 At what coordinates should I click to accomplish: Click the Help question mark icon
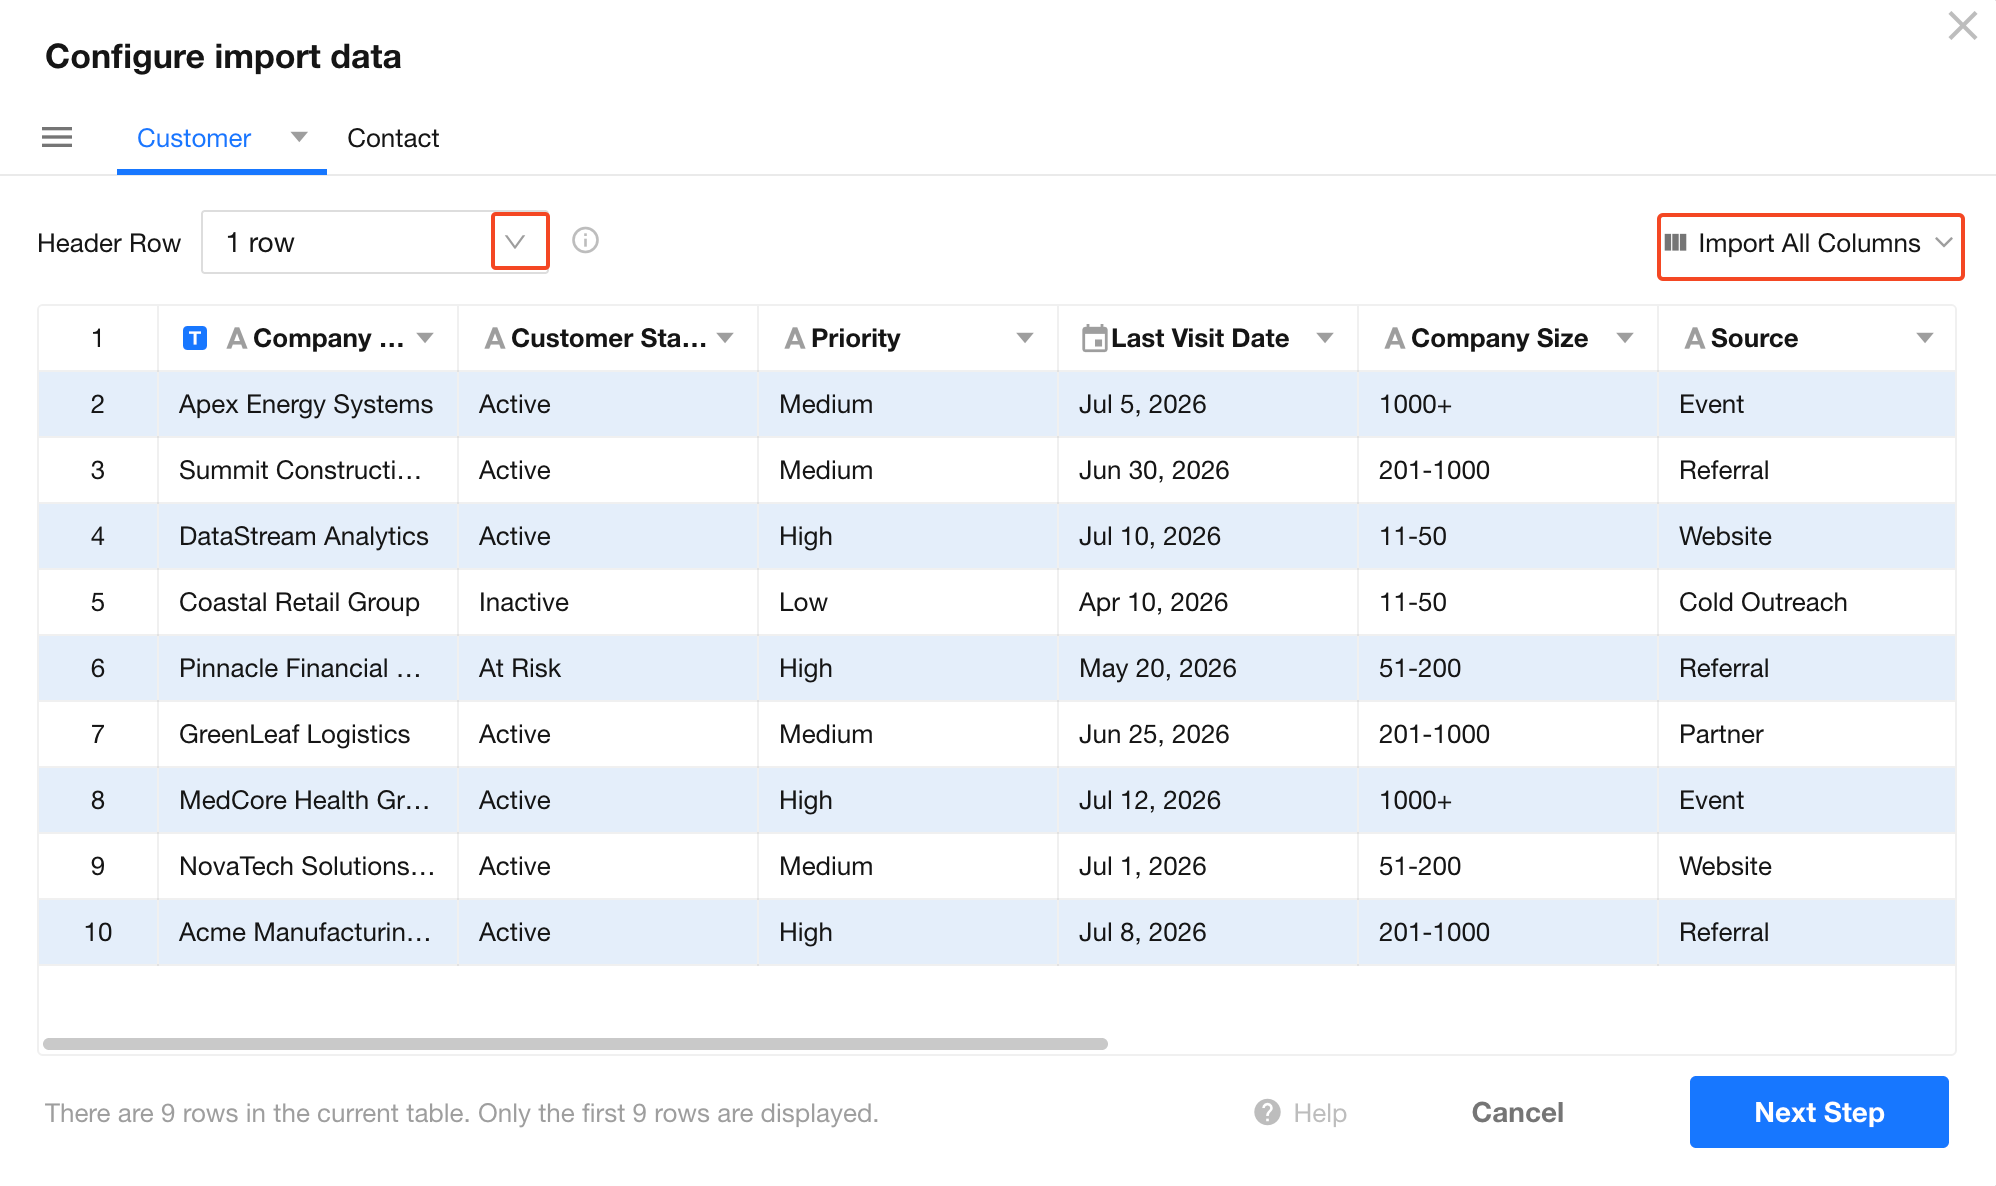click(x=1267, y=1112)
